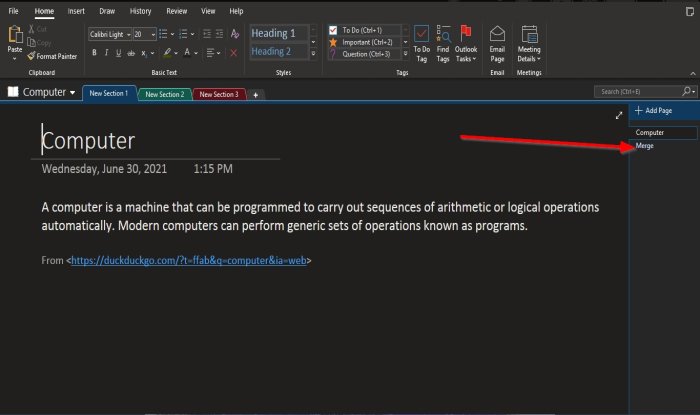
Task: Click in the Search (Ctrl+E) box
Action: [638, 92]
